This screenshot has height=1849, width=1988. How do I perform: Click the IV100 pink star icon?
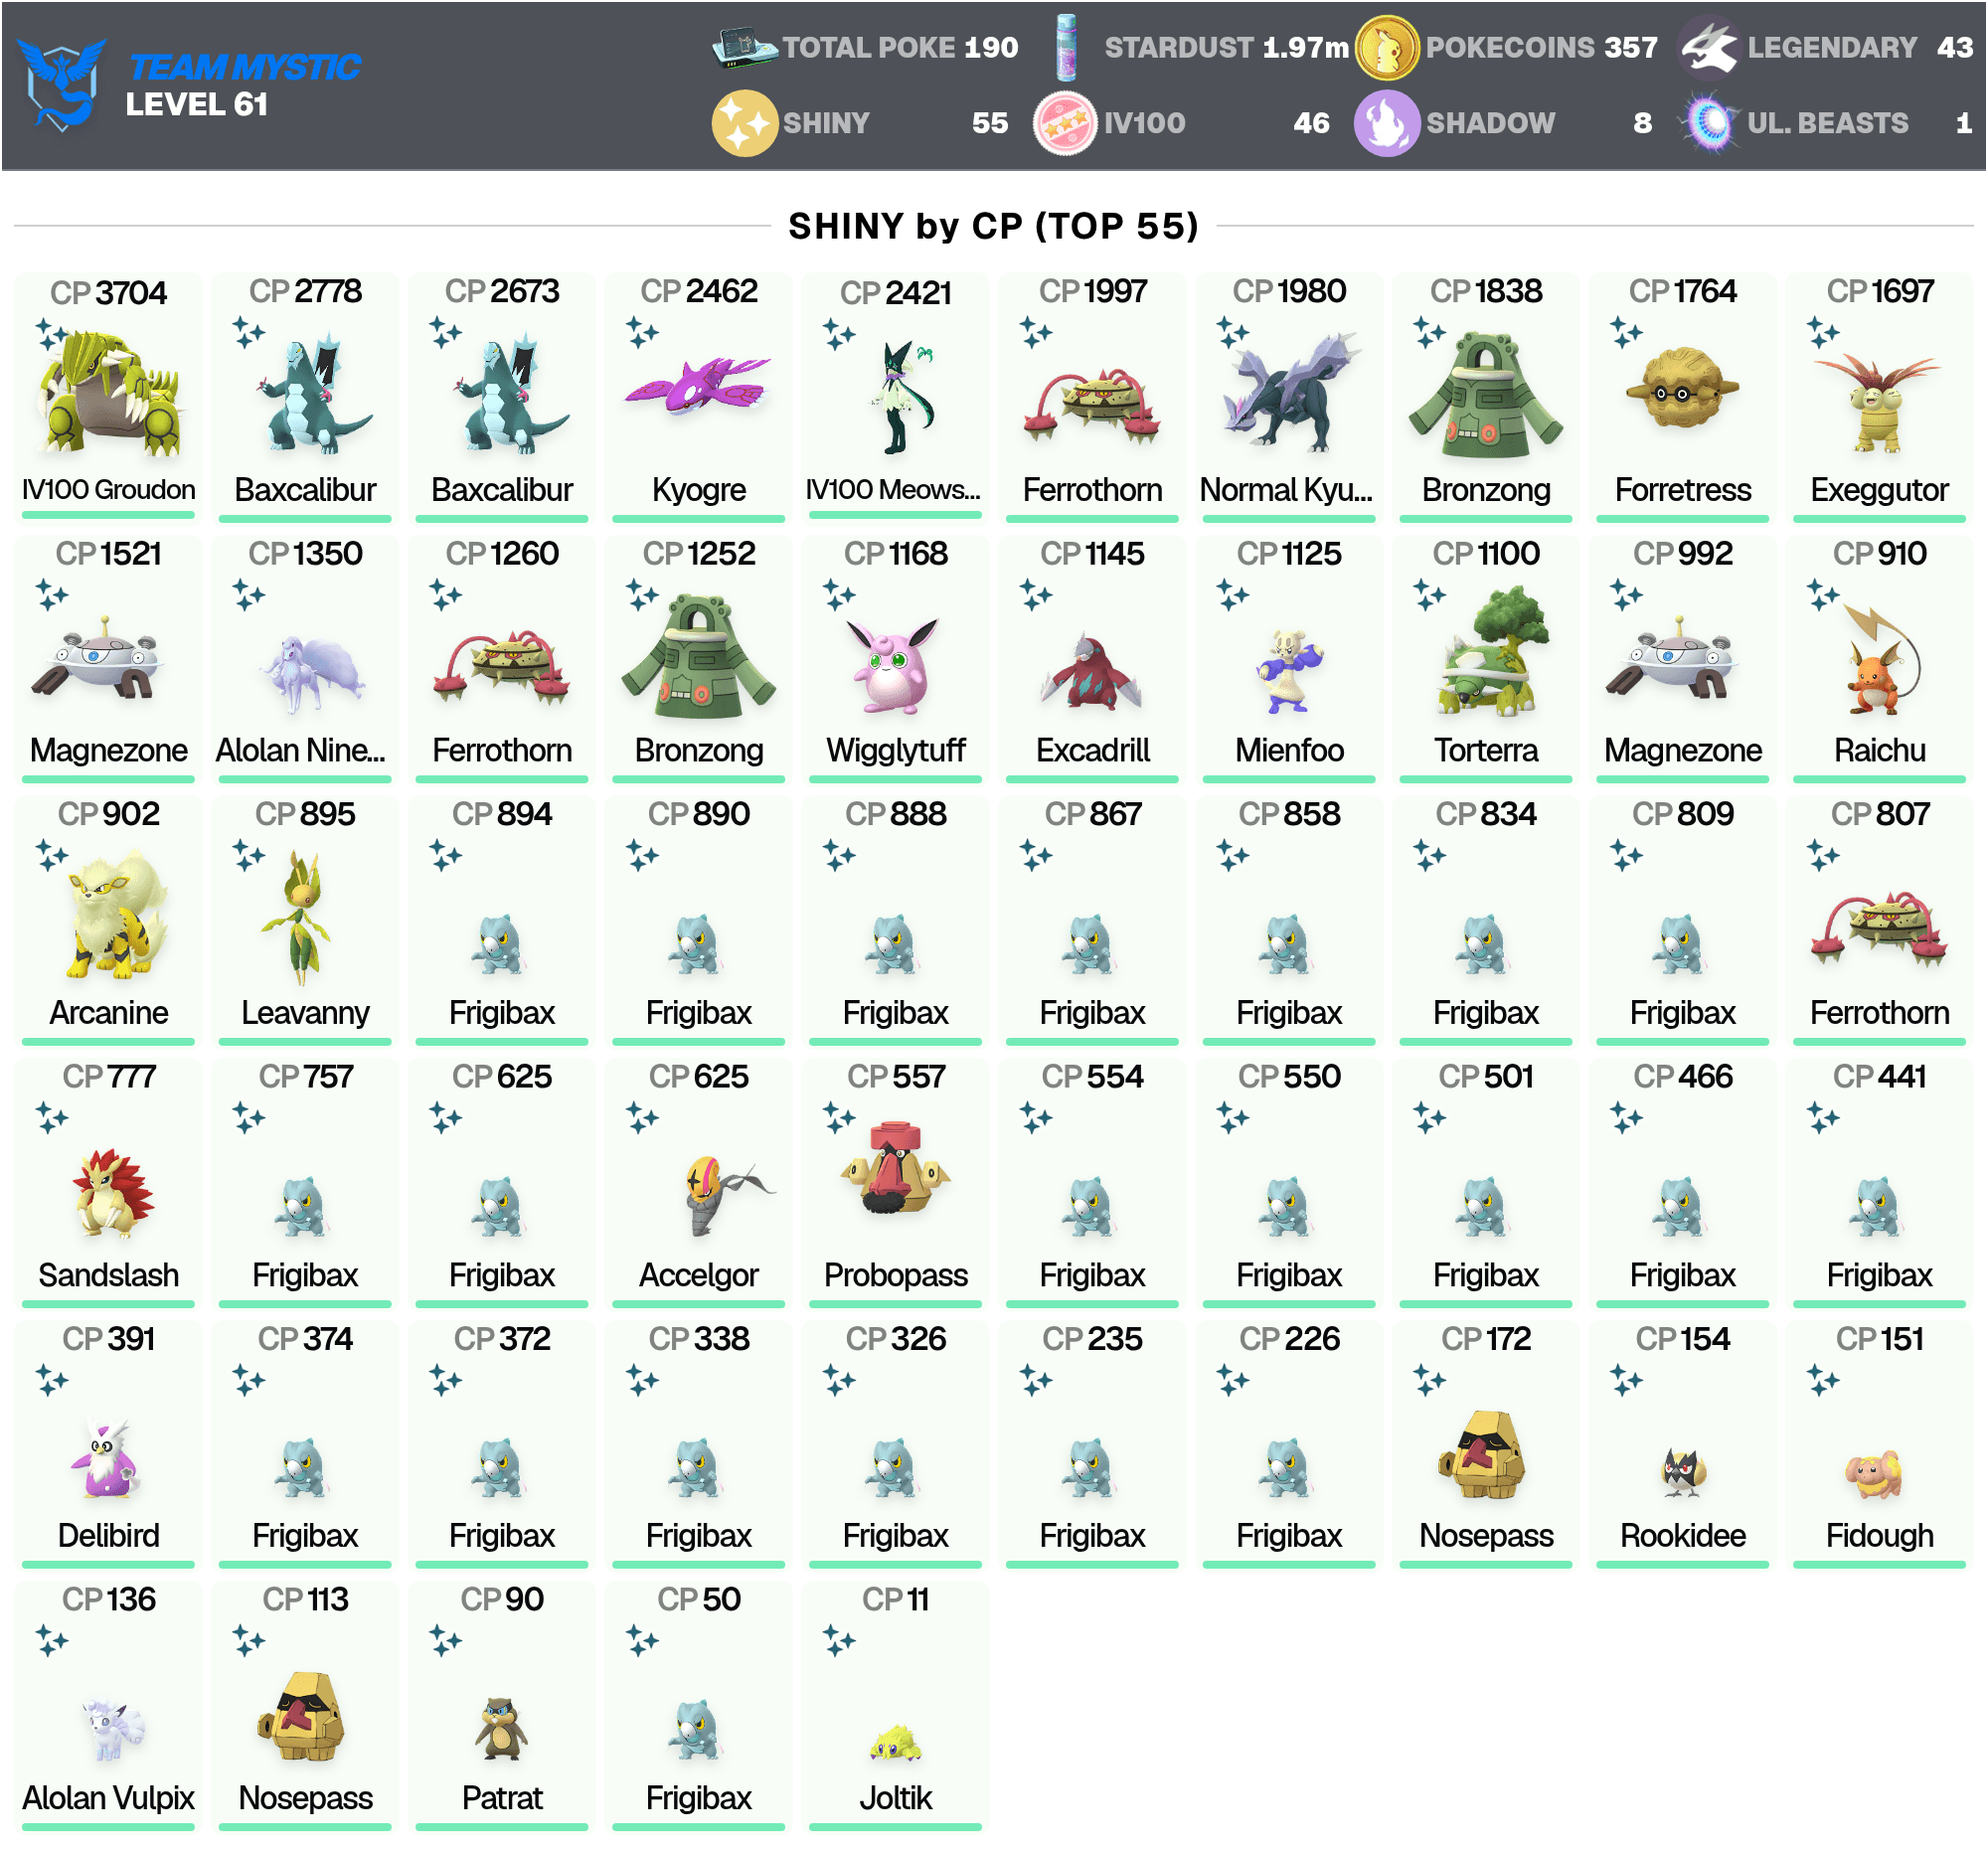tap(1065, 123)
